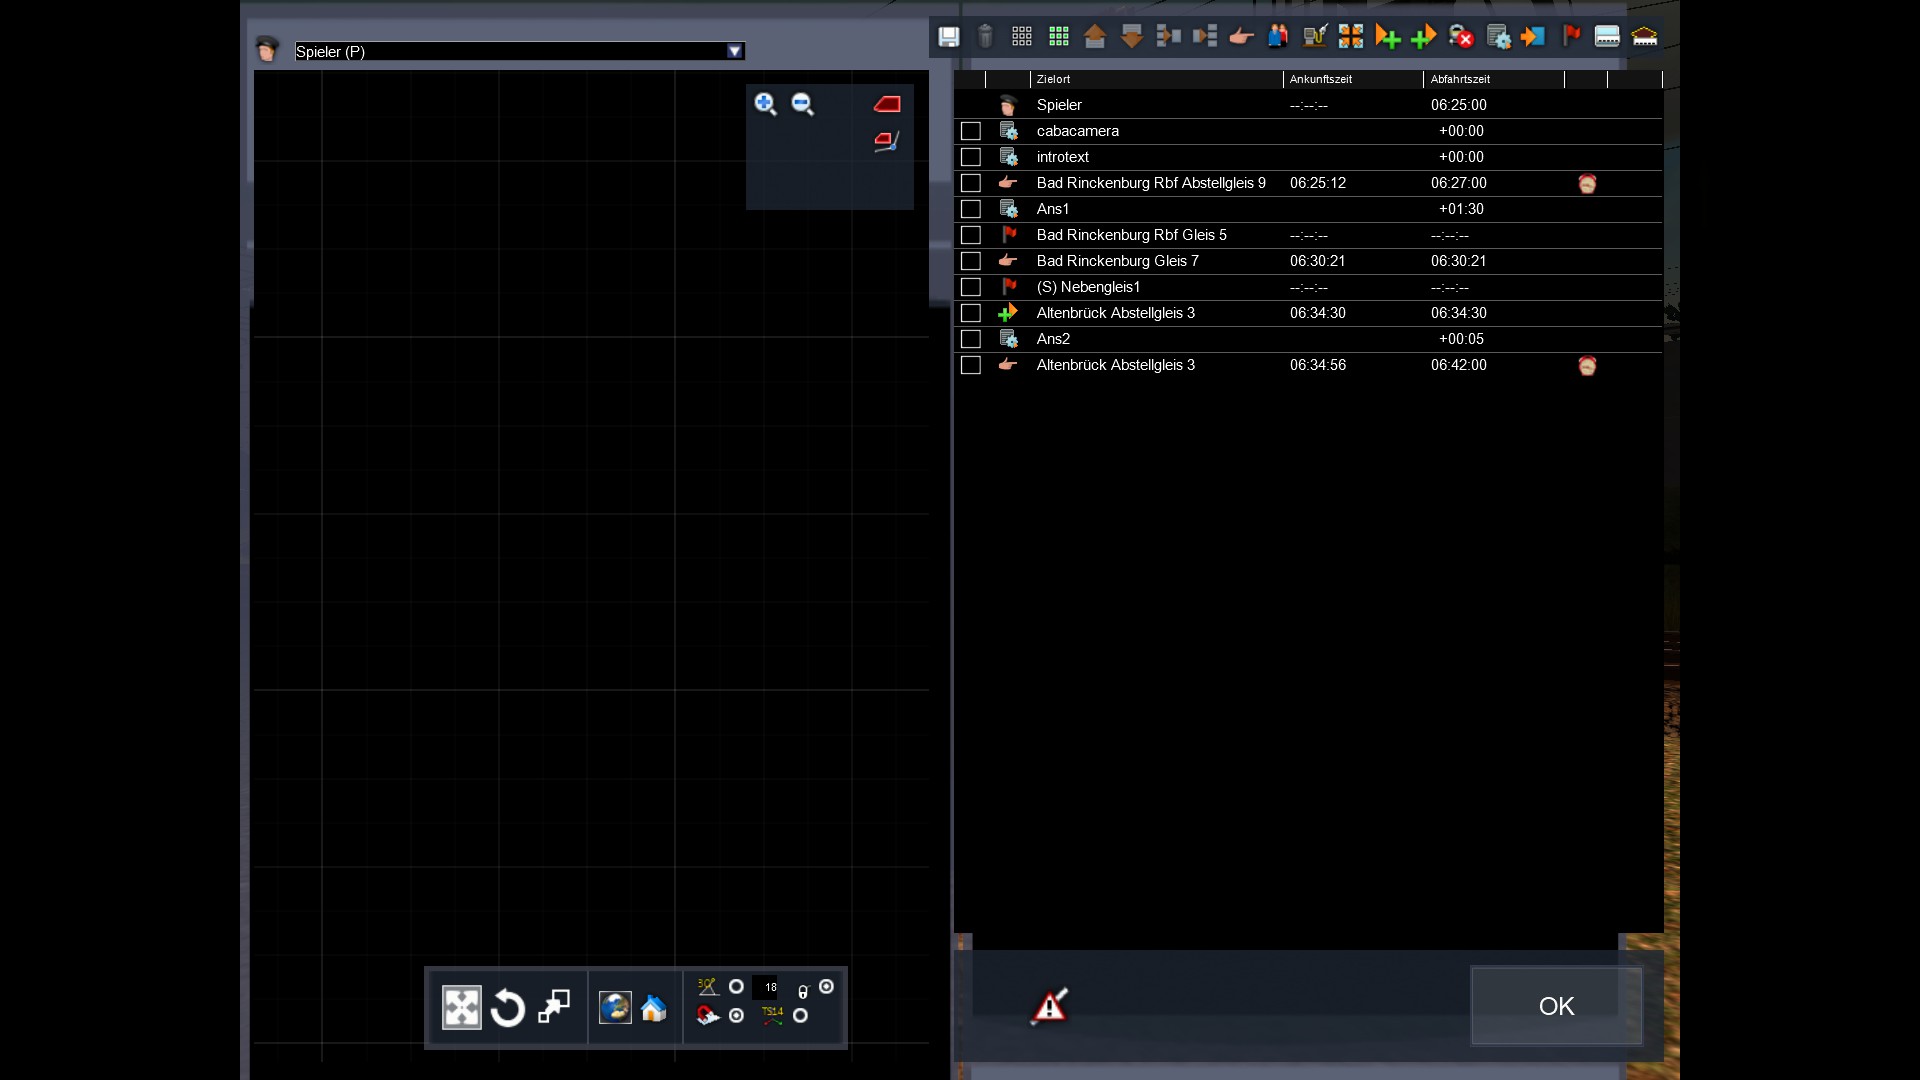Toggle the magnet snap radio button

click(x=736, y=1015)
